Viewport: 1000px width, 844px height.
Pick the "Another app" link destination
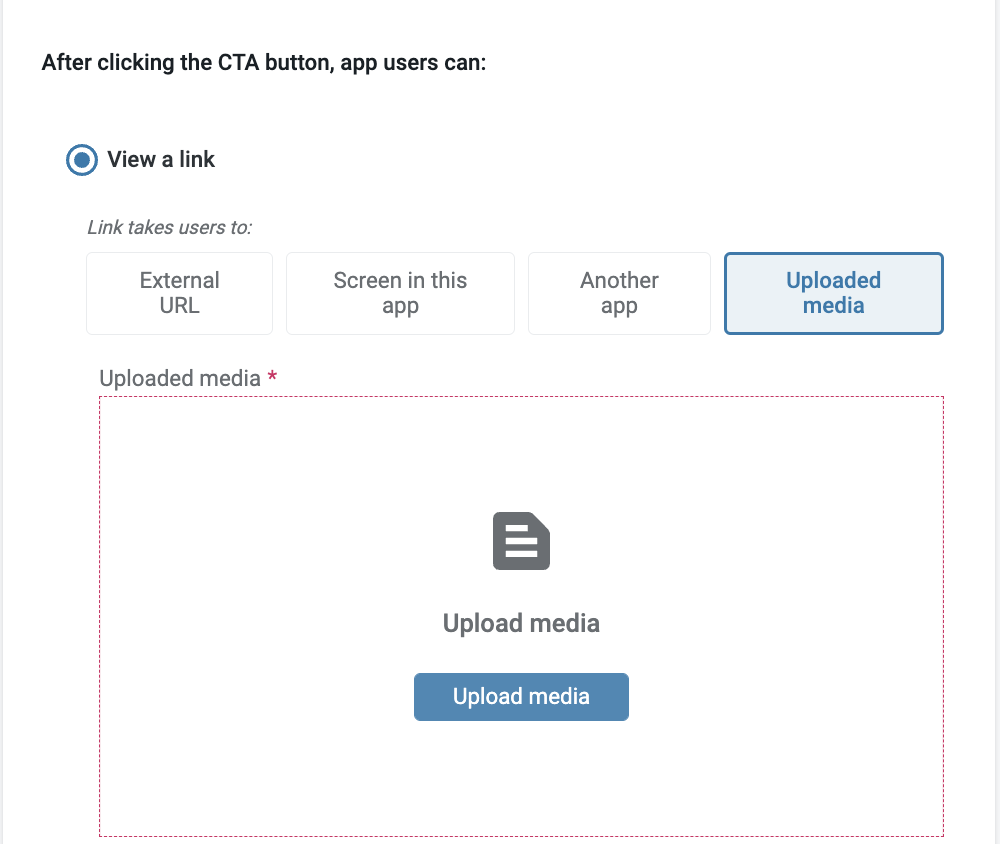[x=619, y=293]
